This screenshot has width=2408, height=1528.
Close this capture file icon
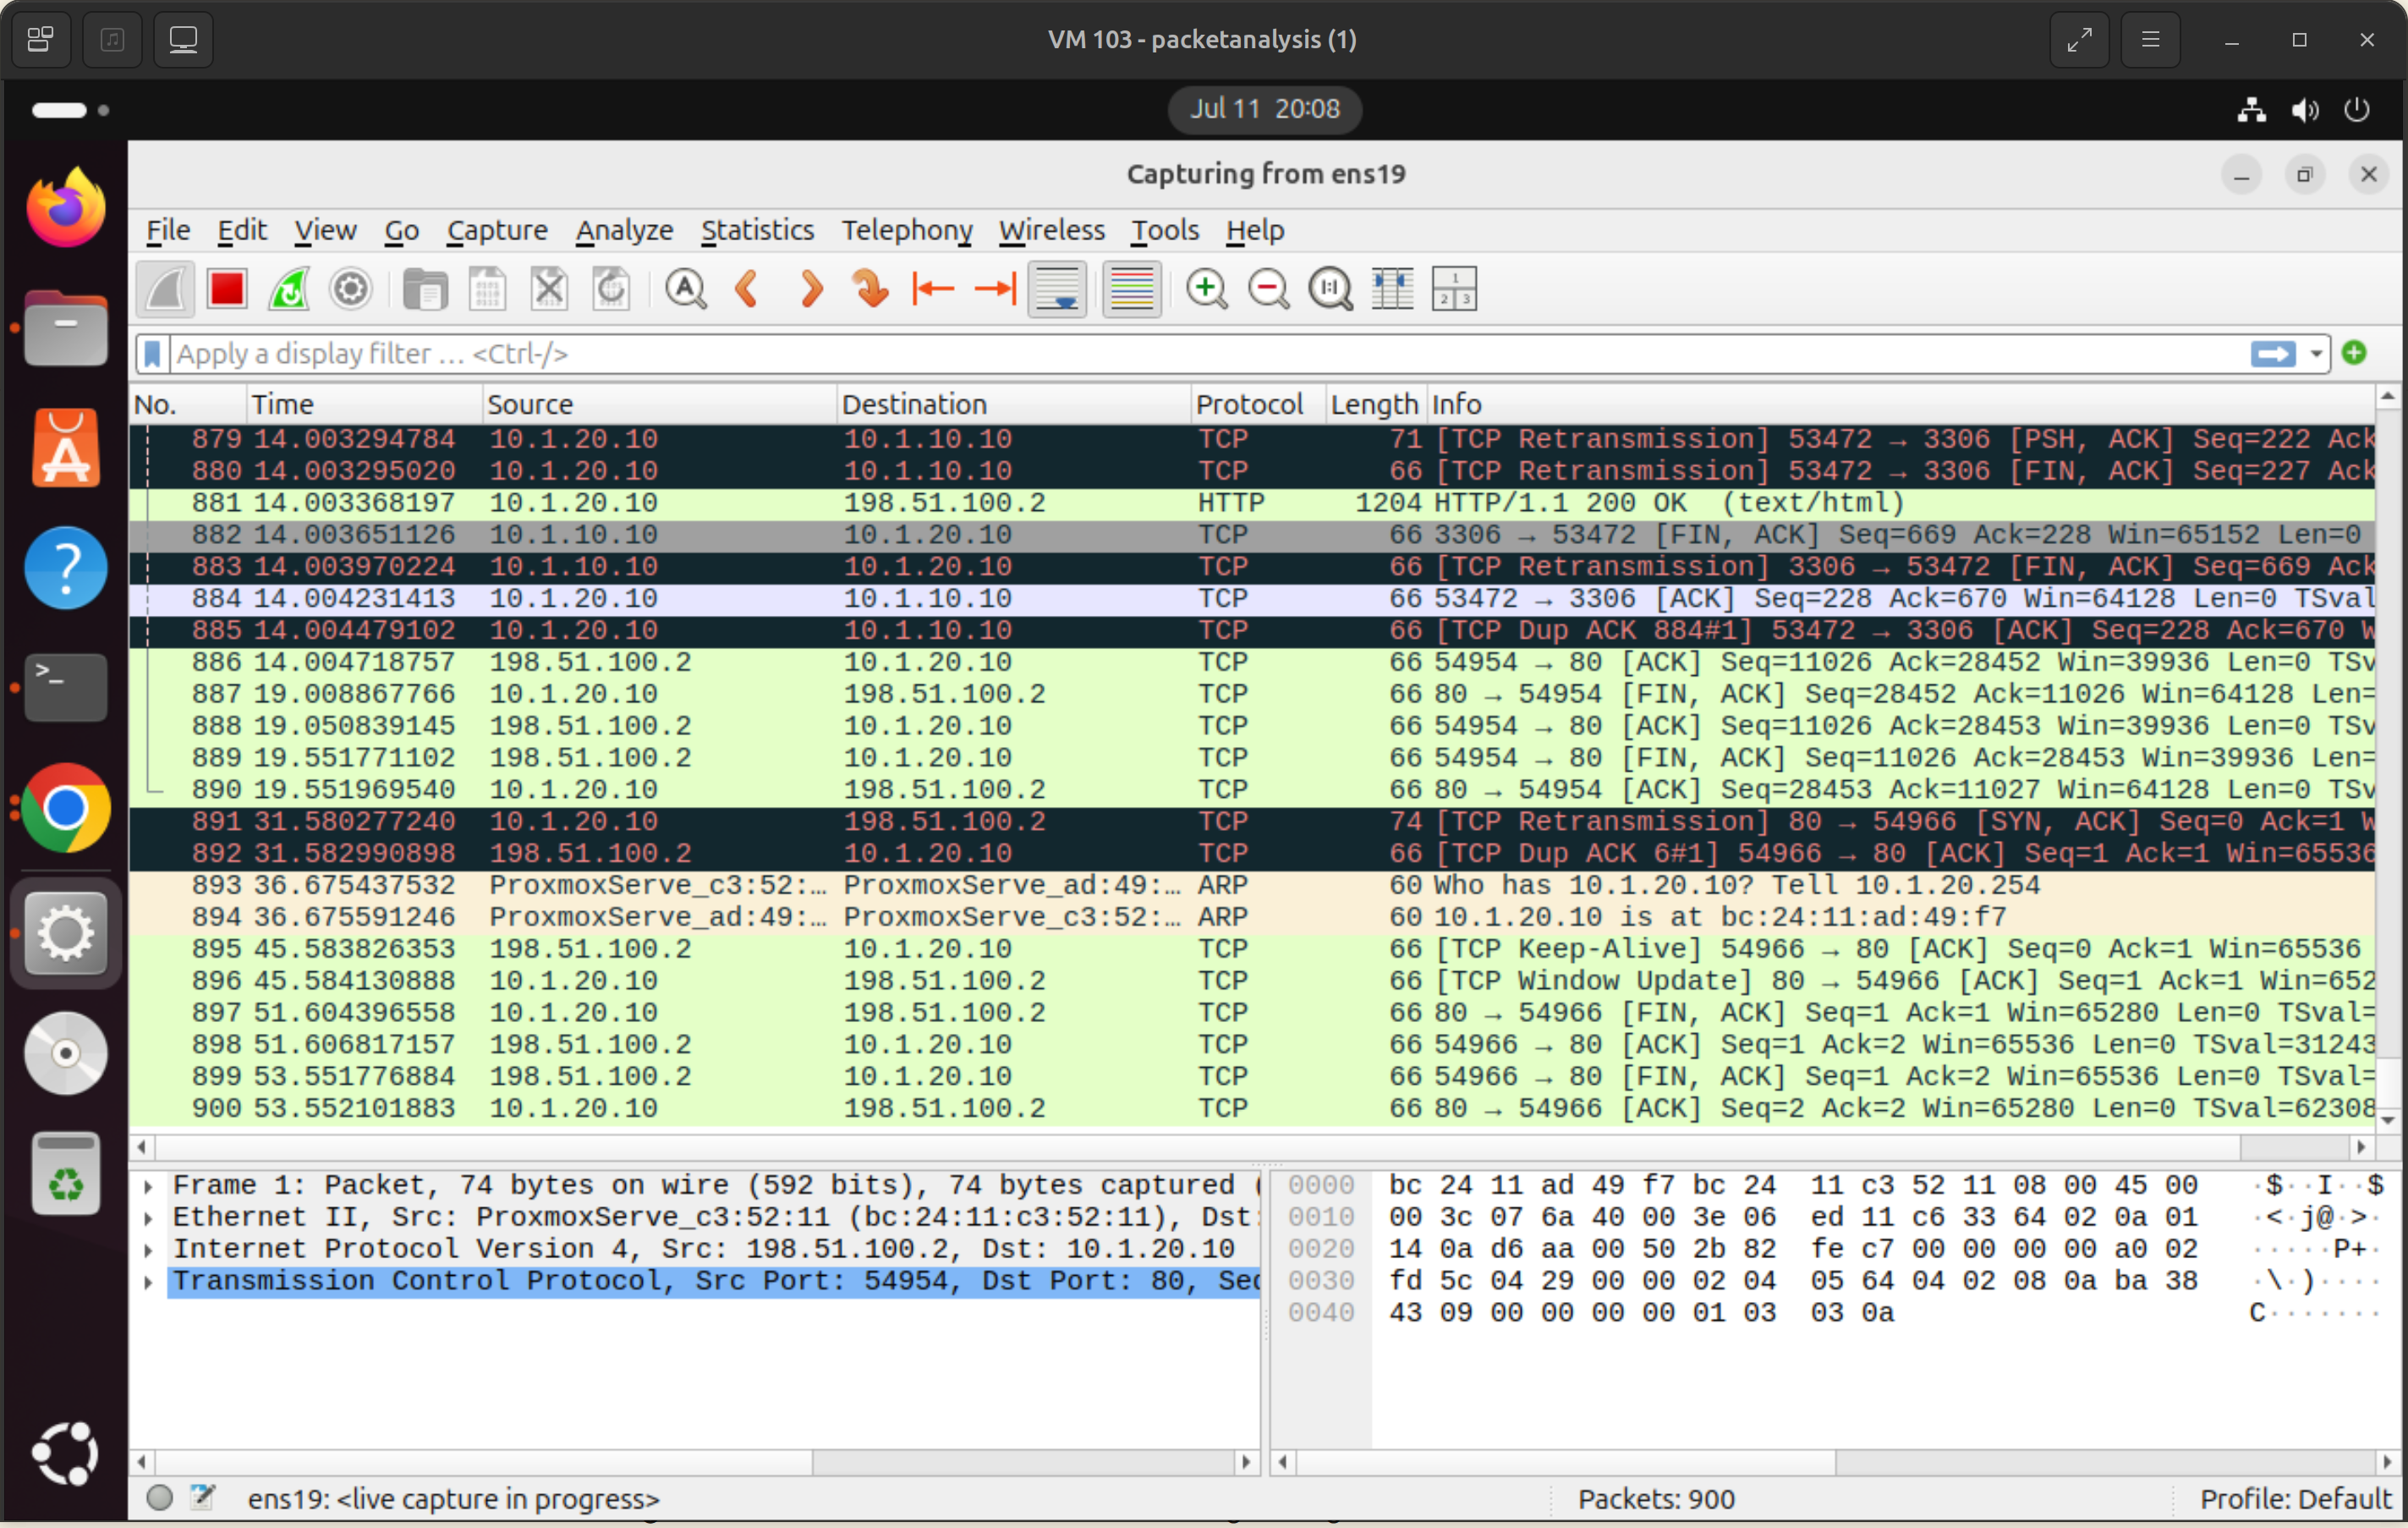[549, 290]
